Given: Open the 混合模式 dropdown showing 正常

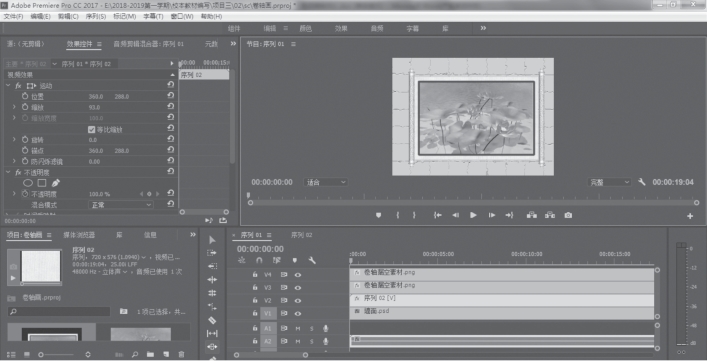Looking at the screenshot, I should 120,205.
